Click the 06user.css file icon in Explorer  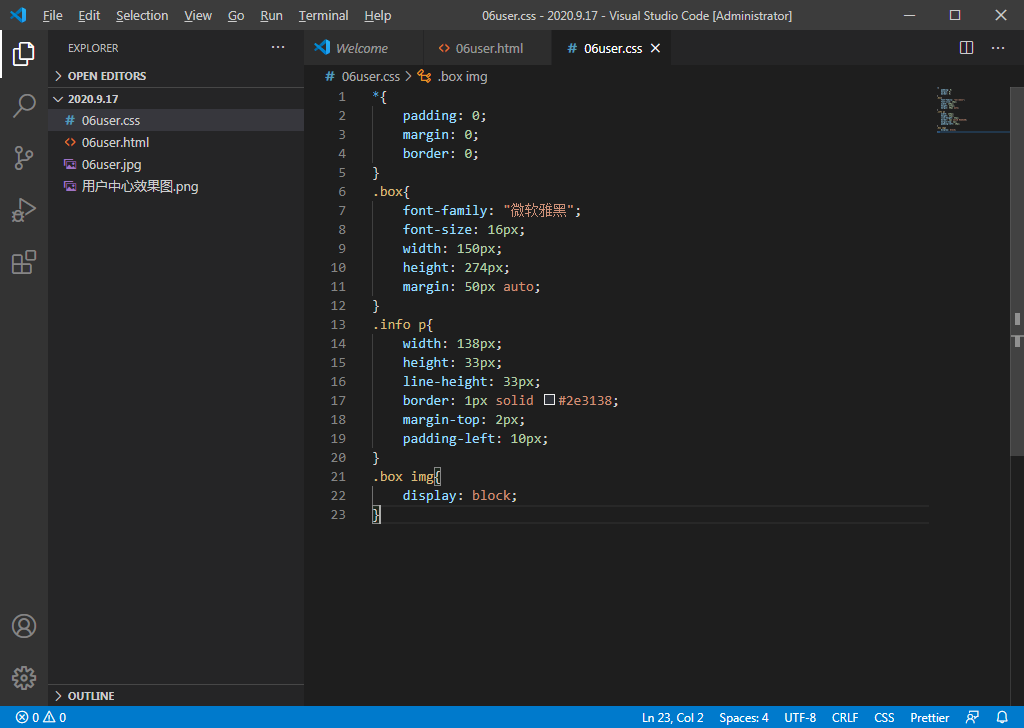pos(70,120)
